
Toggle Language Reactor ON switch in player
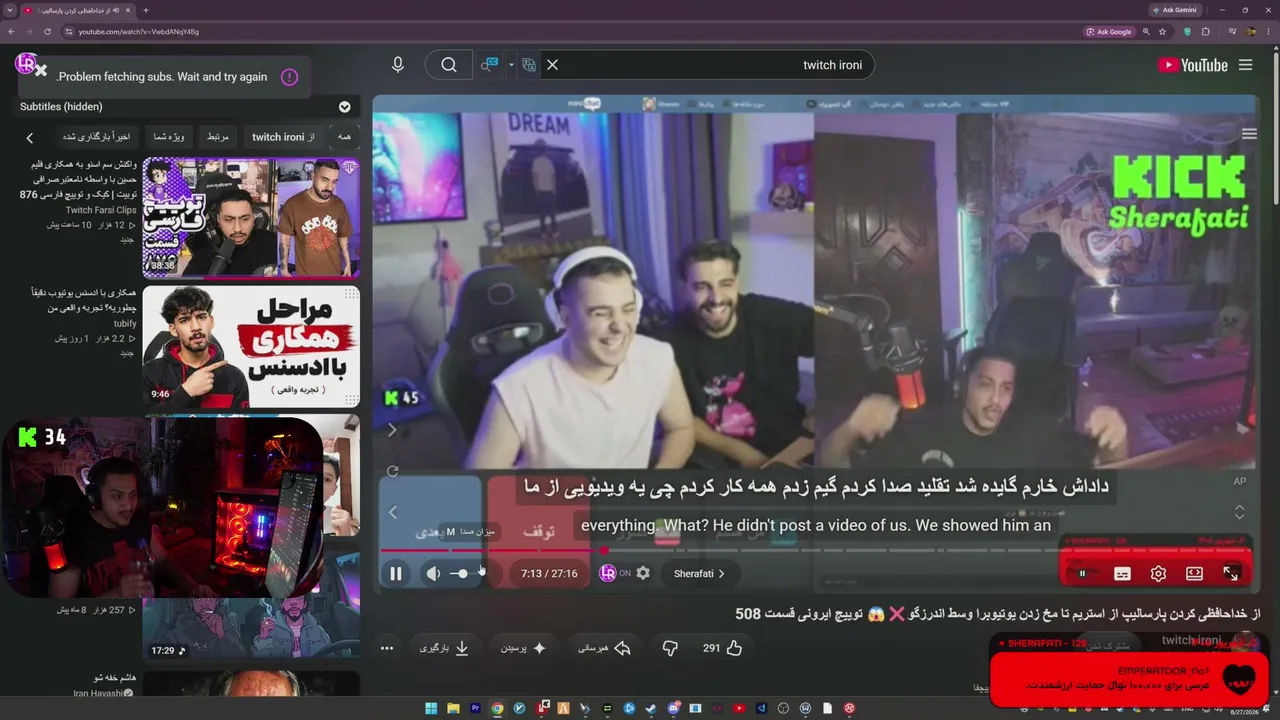tap(616, 574)
